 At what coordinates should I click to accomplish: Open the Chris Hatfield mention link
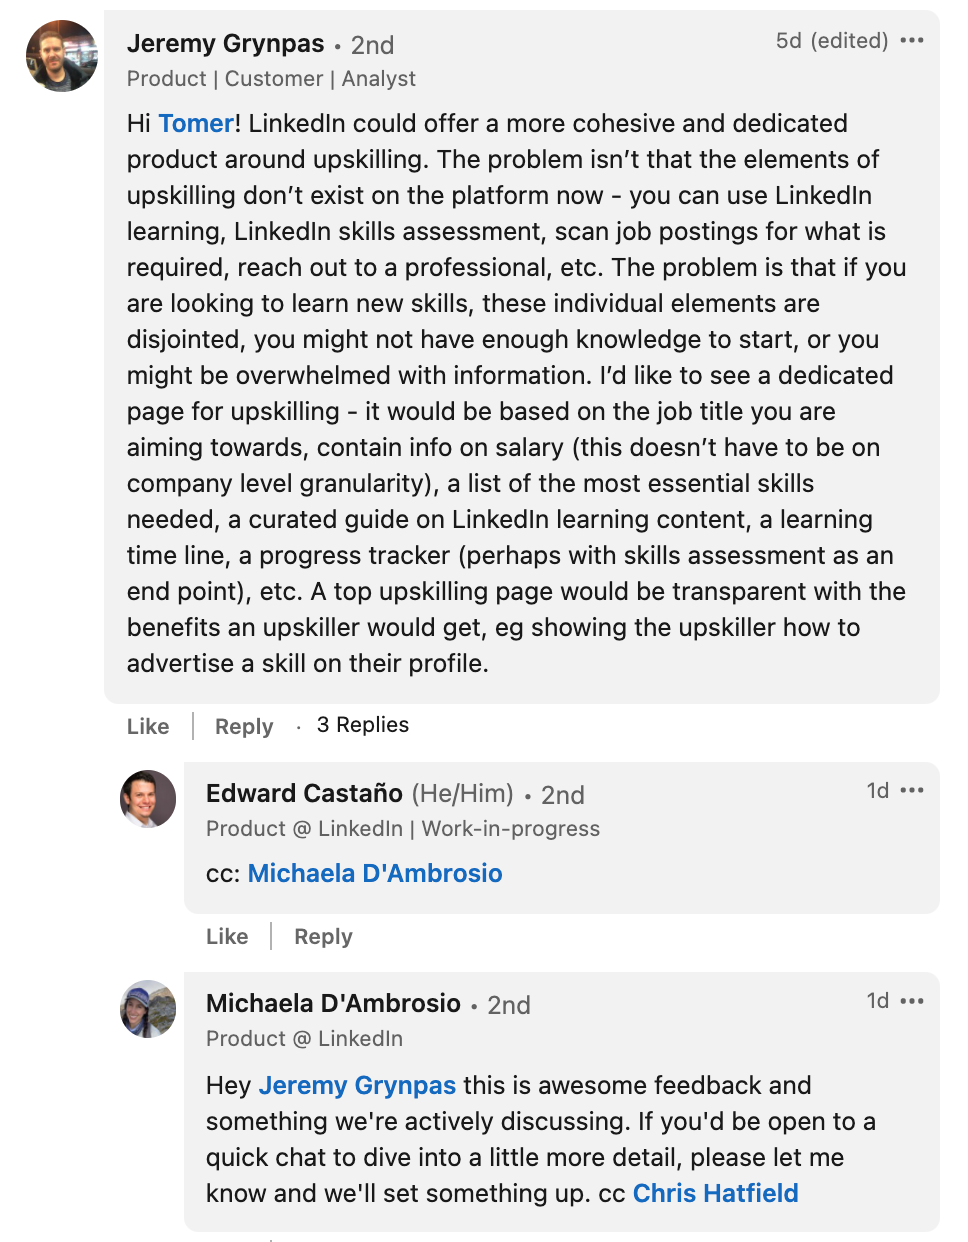pos(715,1194)
